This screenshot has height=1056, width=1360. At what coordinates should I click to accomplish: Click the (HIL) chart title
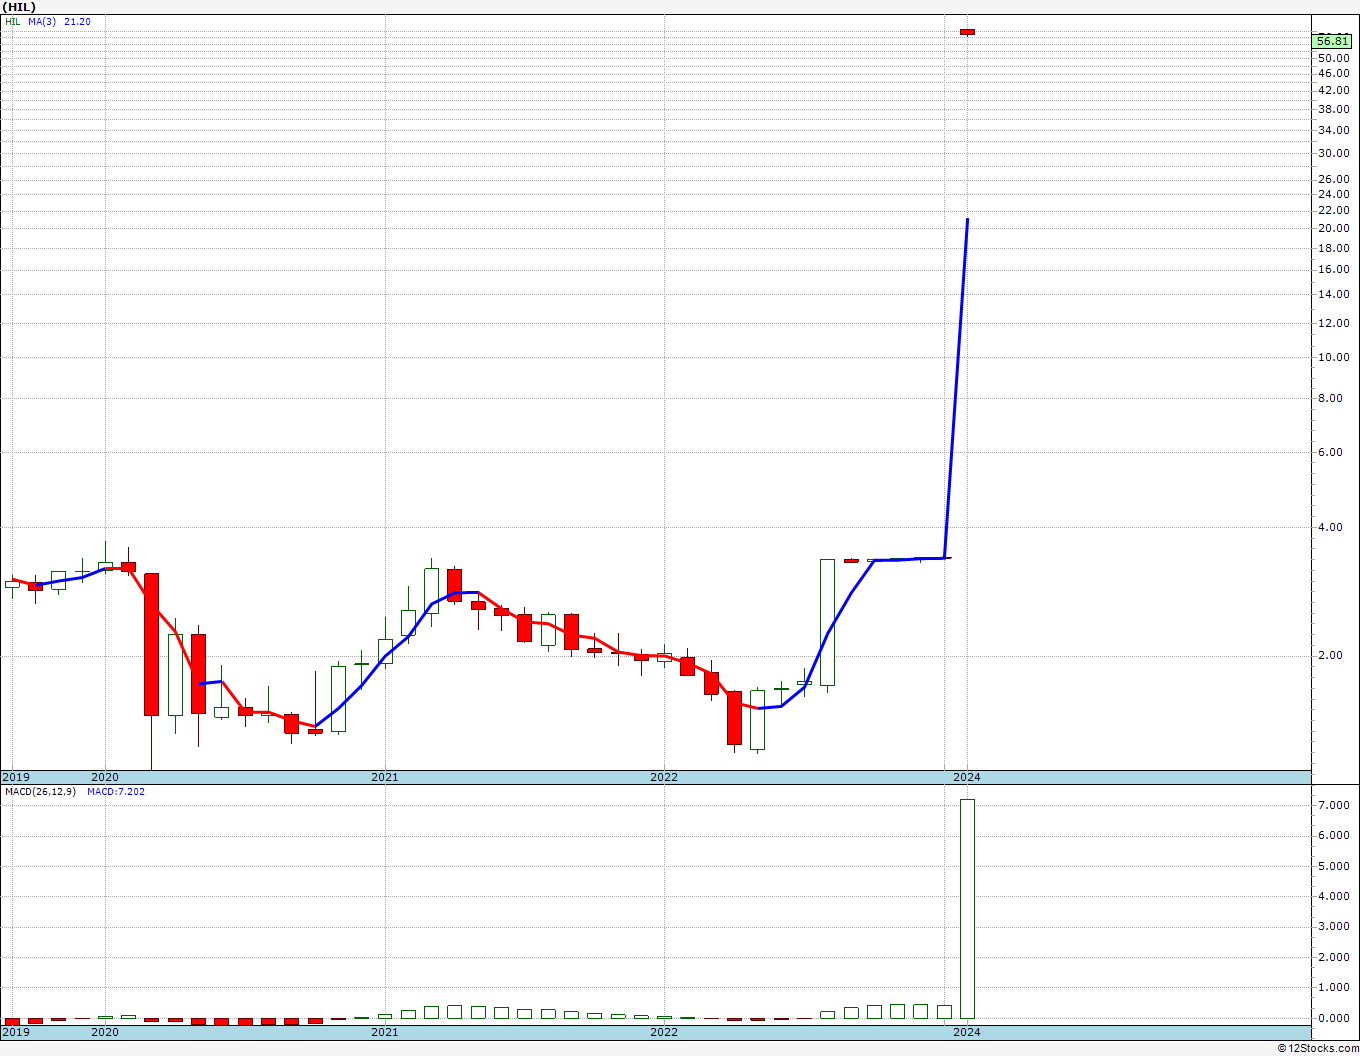[x=20, y=7]
